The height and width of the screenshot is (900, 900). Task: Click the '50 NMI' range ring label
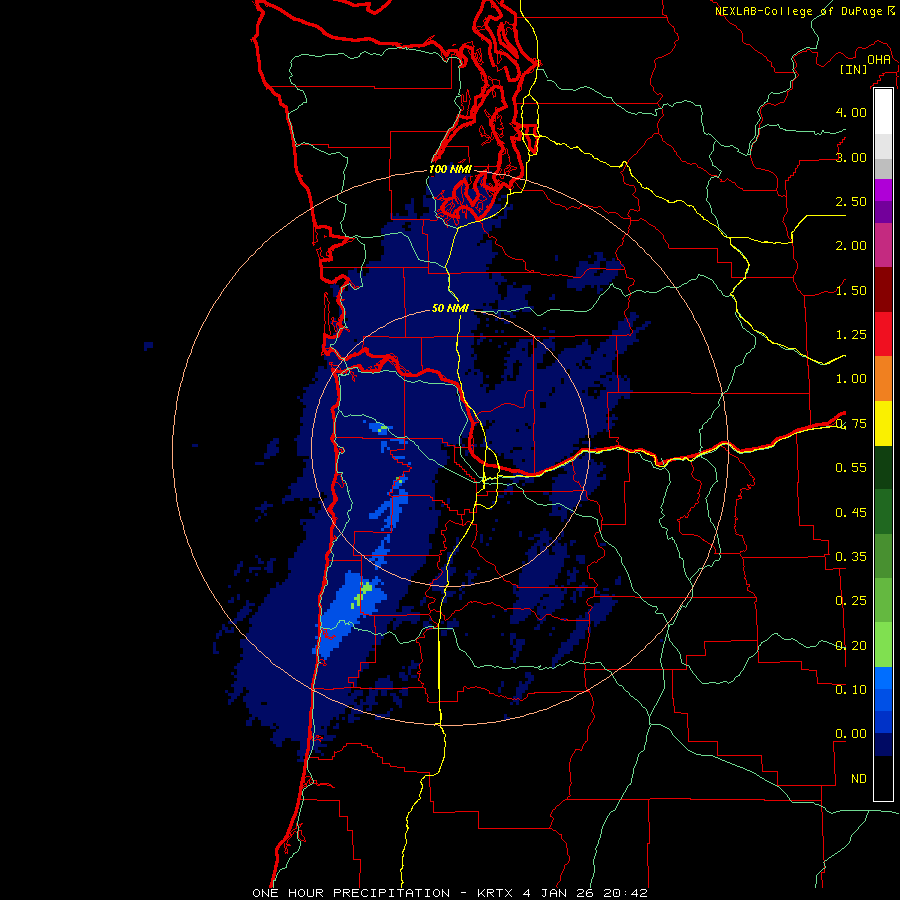tap(450, 308)
